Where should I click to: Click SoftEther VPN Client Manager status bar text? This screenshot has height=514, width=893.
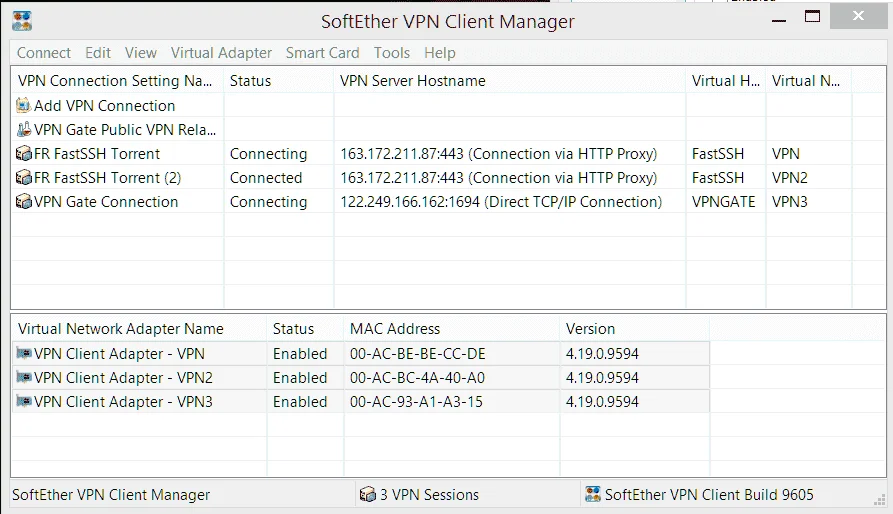click(111, 495)
